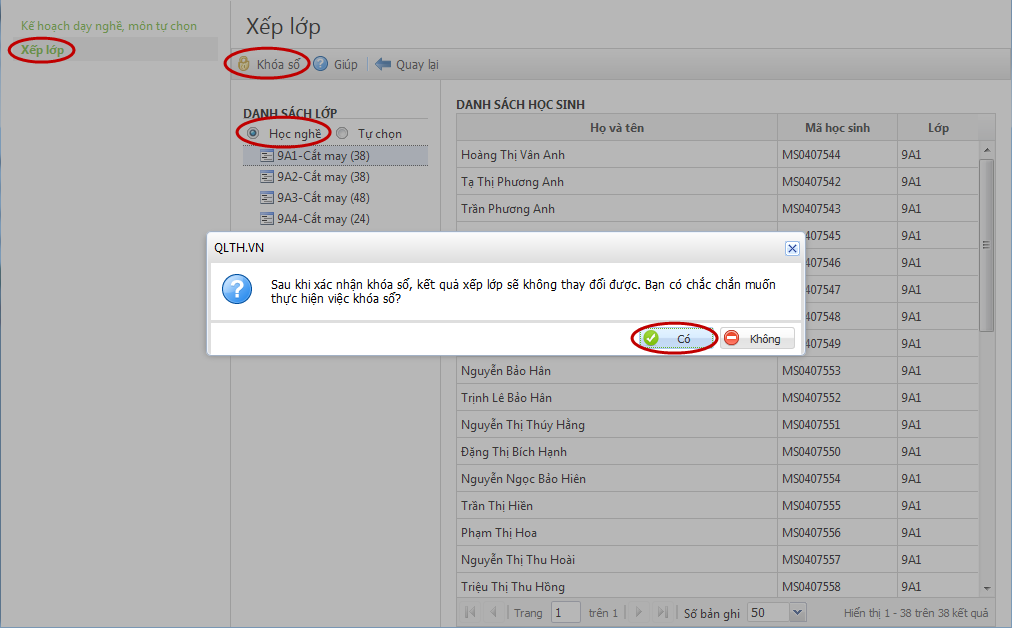Open Kế hoạch dạy nghề, môn tự chọn
The height and width of the screenshot is (628, 1012).
pos(108,26)
